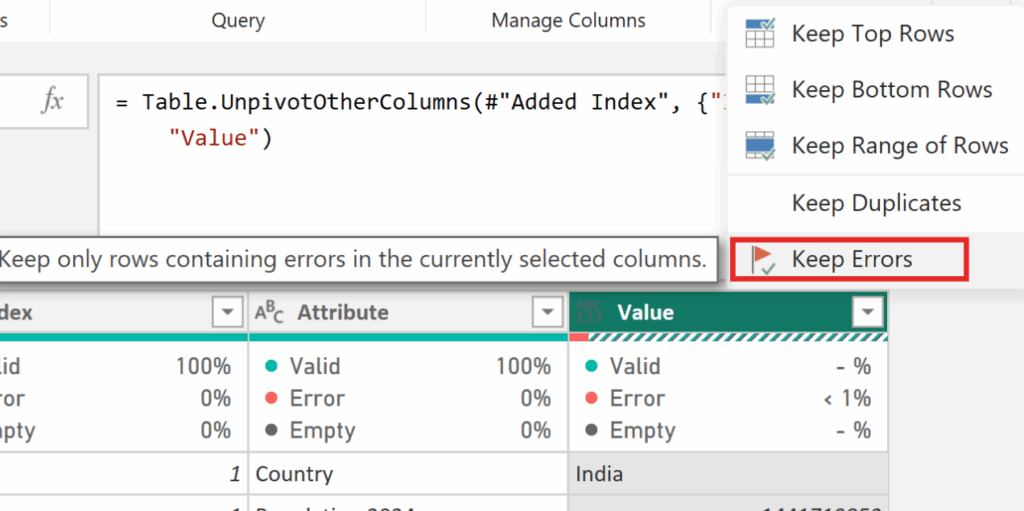Click the red flag Keep Errors icon
Viewport: 1024px width, 511px height.
click(762, 260)
